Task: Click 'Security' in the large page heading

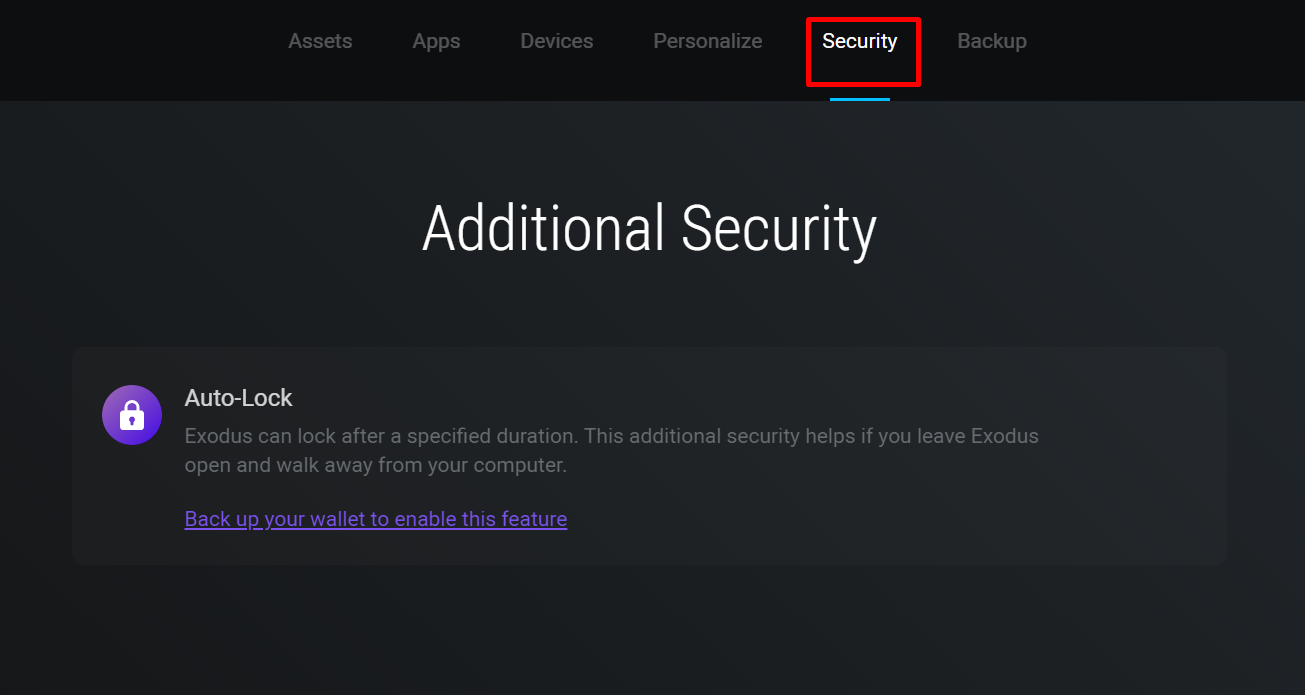Action: pyautogui.click(x=779, y=229)
